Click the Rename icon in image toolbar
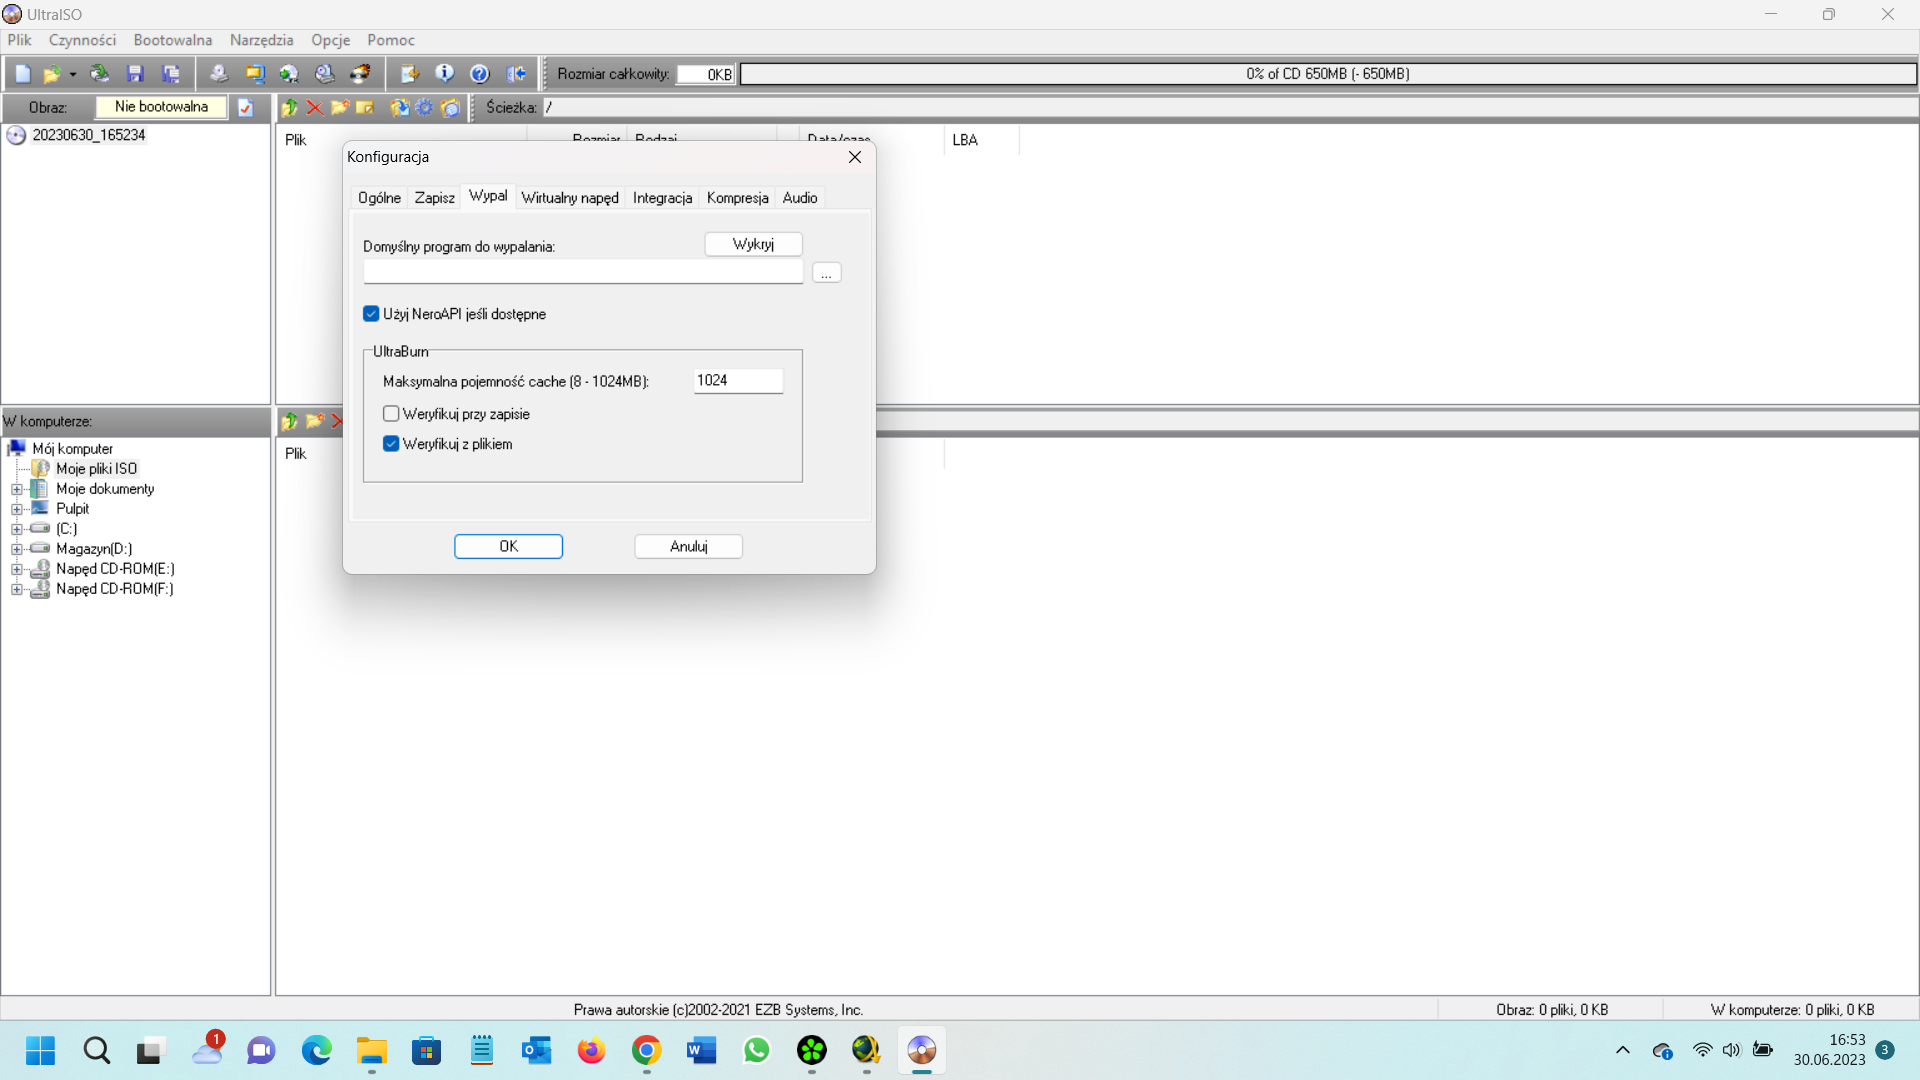The width and height of the screenshot is (1920, 1080). point(365,108)
